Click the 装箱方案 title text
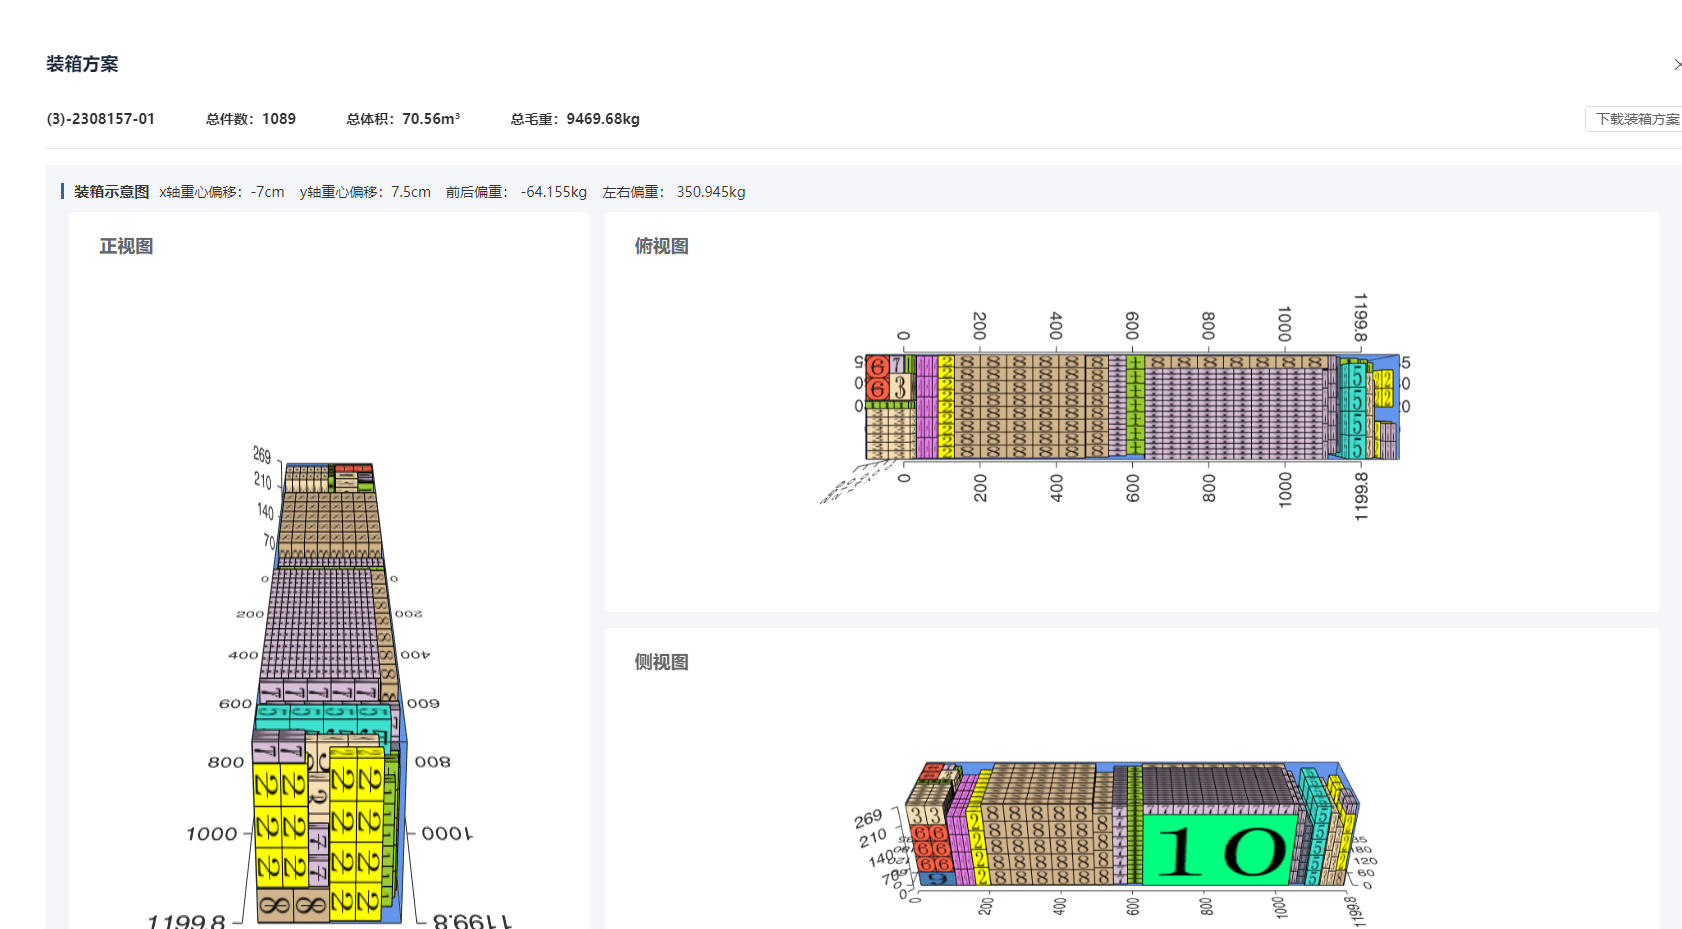Image resolution: width=1682 pixels, height=929 pixels. pyautogui.click(x=82, y=64)
